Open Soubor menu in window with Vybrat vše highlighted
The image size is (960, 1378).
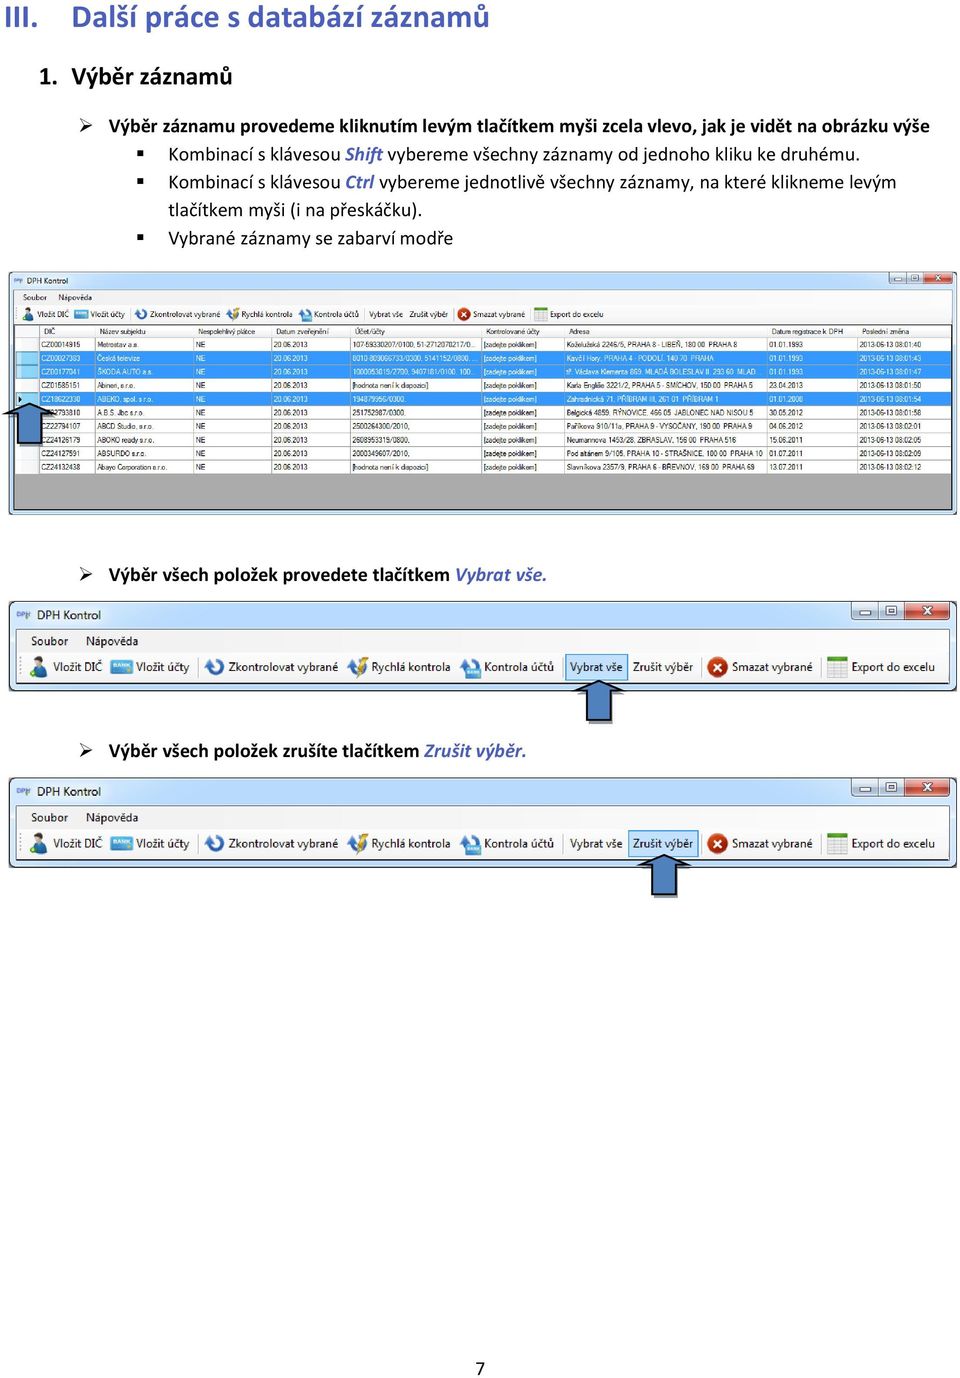pyautogui.click(x=50, y=641)
